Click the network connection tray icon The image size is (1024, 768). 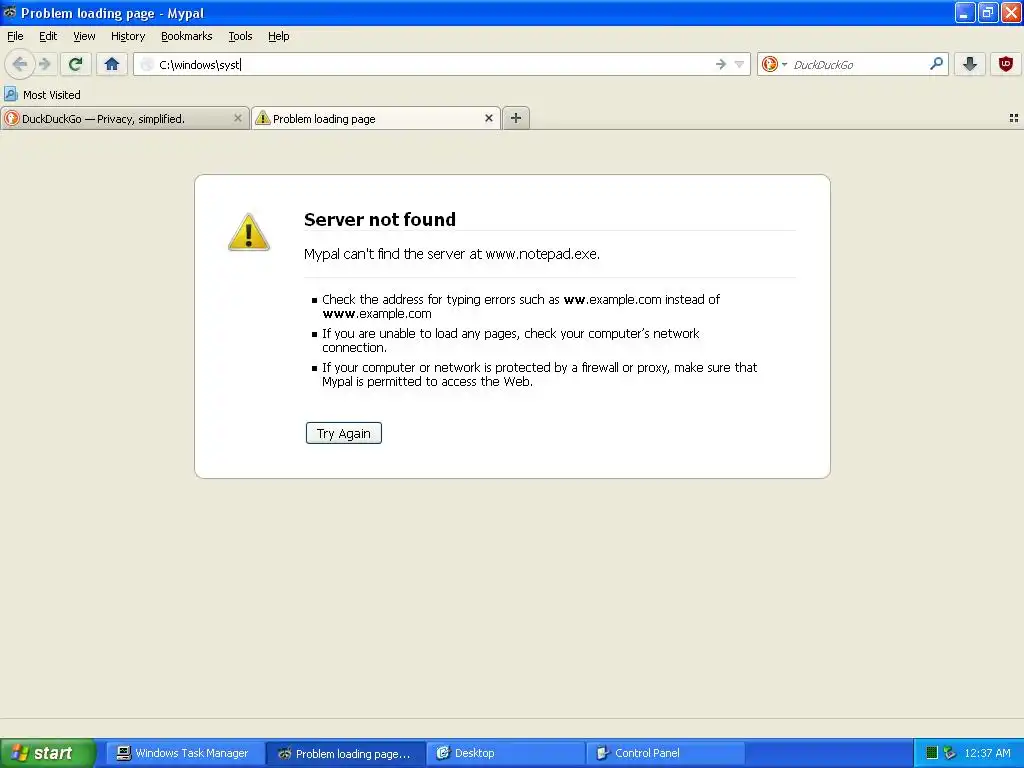point(950,753)
